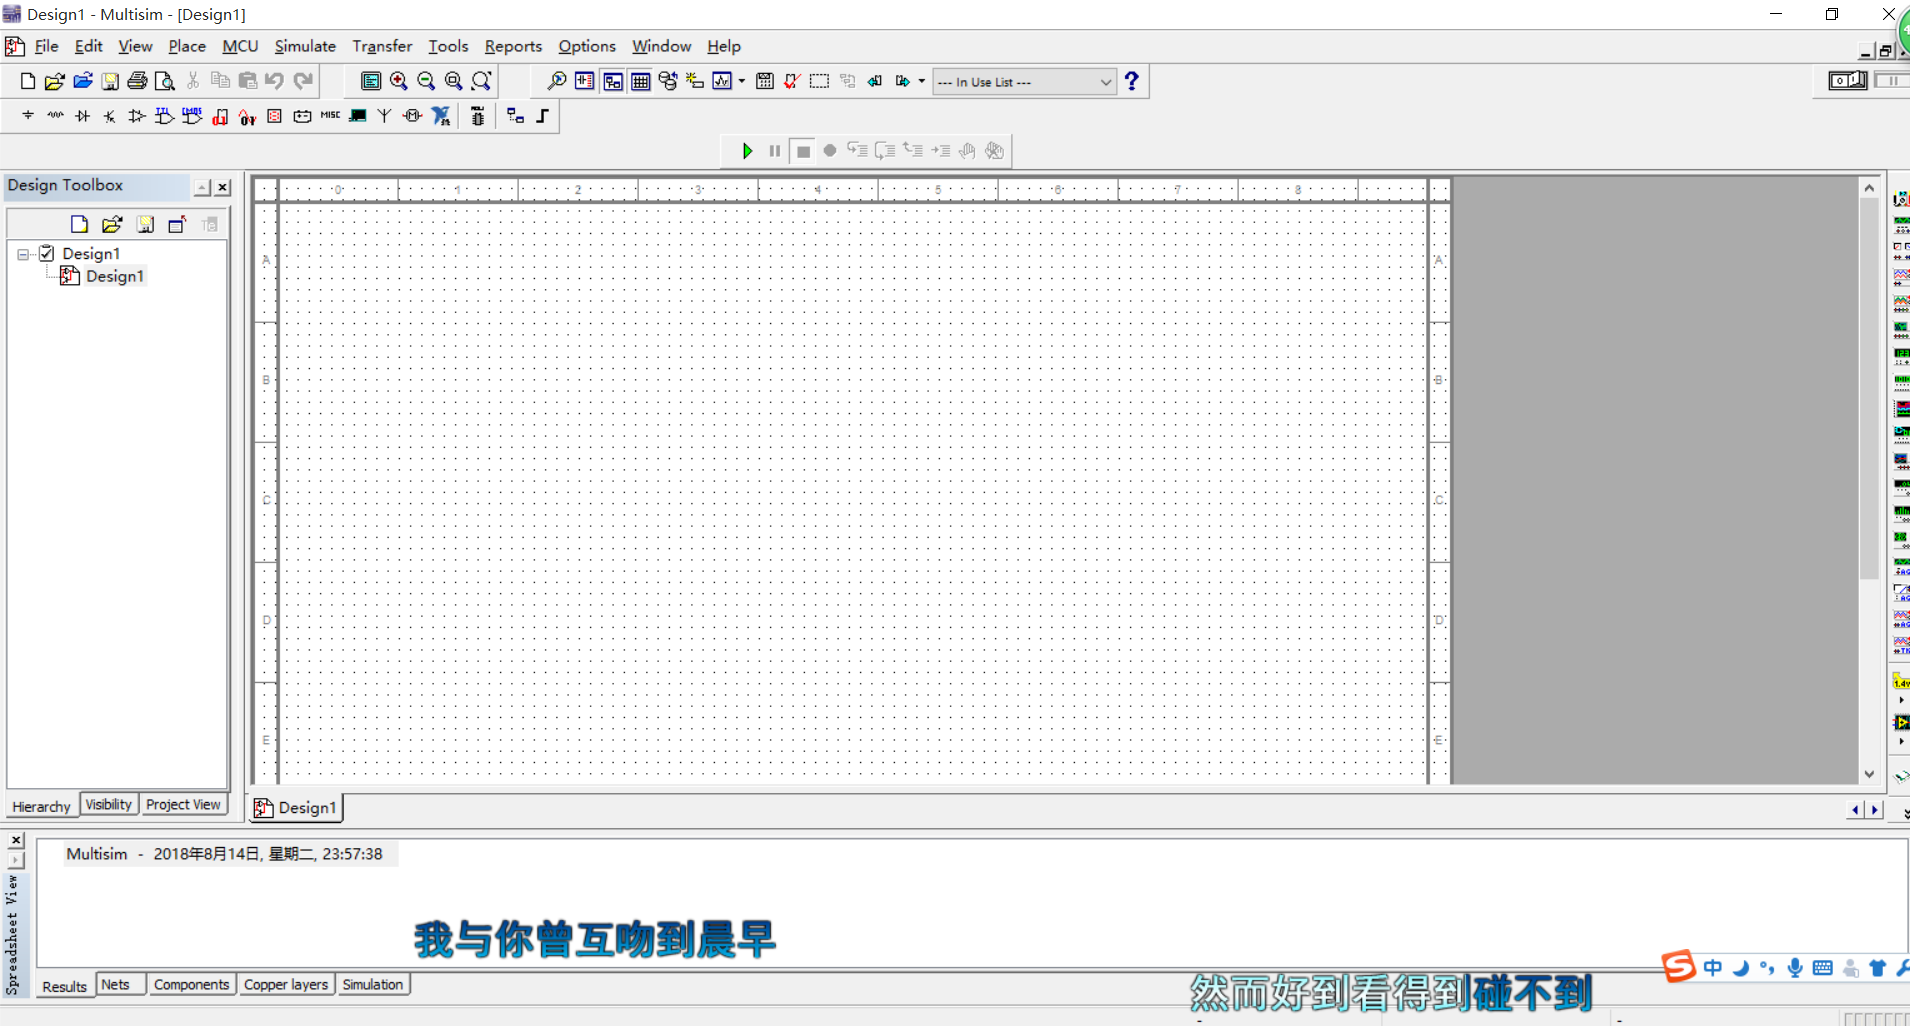Screen dimensions: 1910x1026
Task: Open the forward annotate dropdown arrow
Action: click(x=922, y=81)
